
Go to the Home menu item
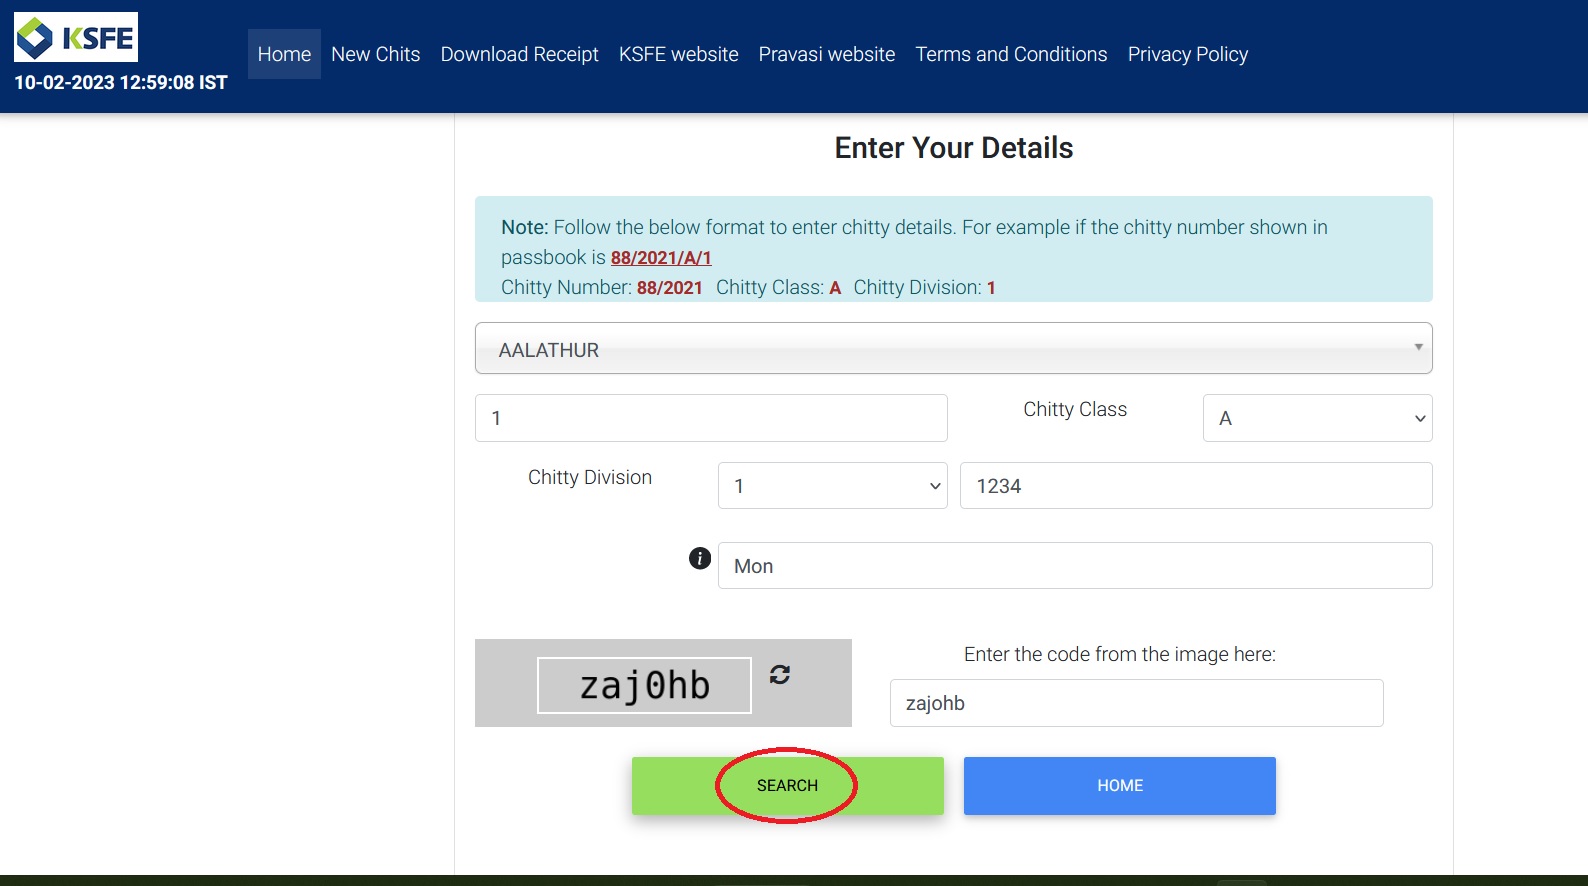(x=284, y=54)
